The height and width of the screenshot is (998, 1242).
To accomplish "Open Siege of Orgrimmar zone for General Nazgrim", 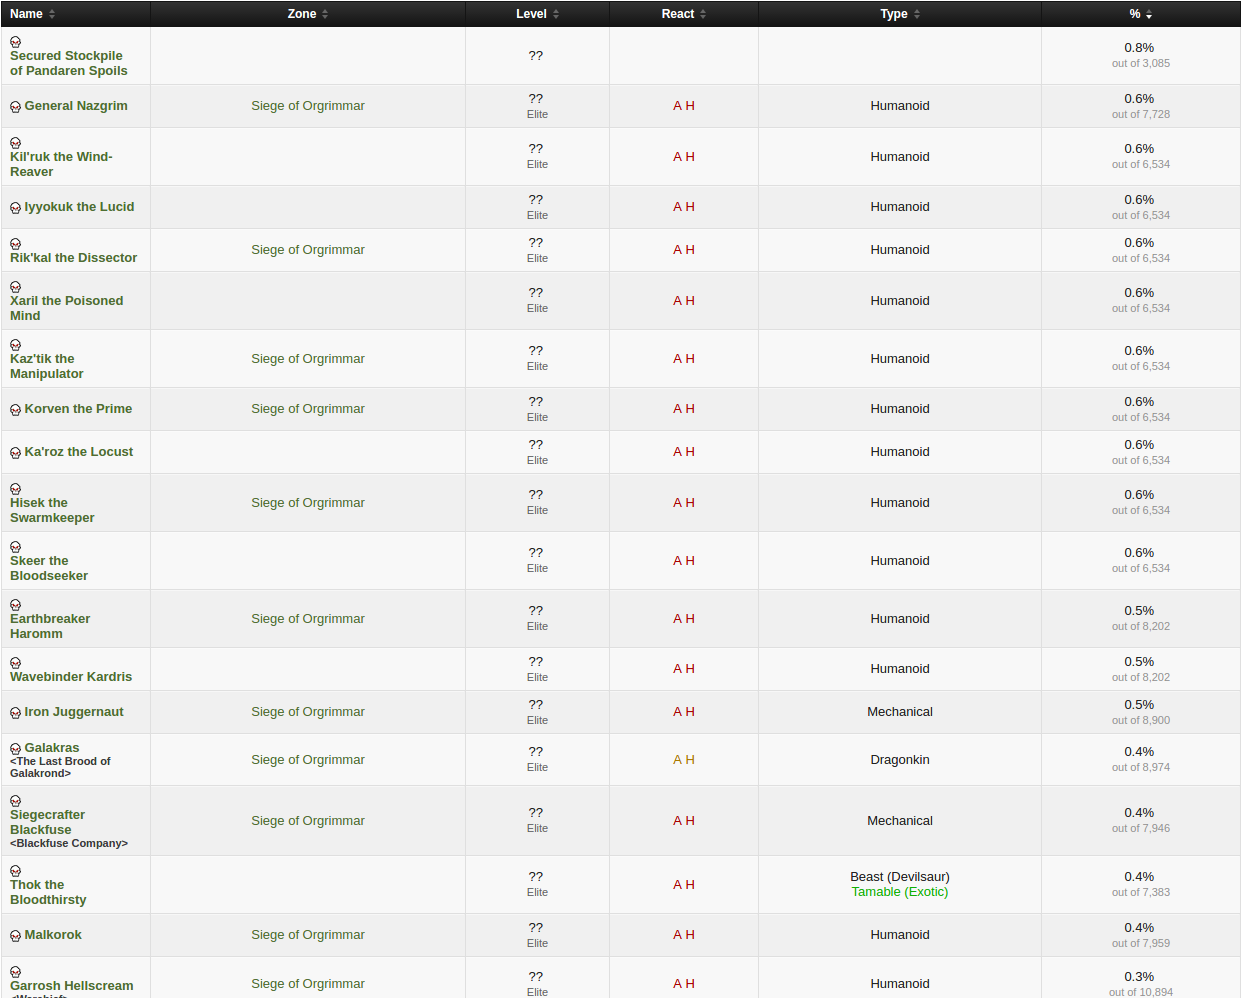I will pyautogui.click(x=307, y=106).
